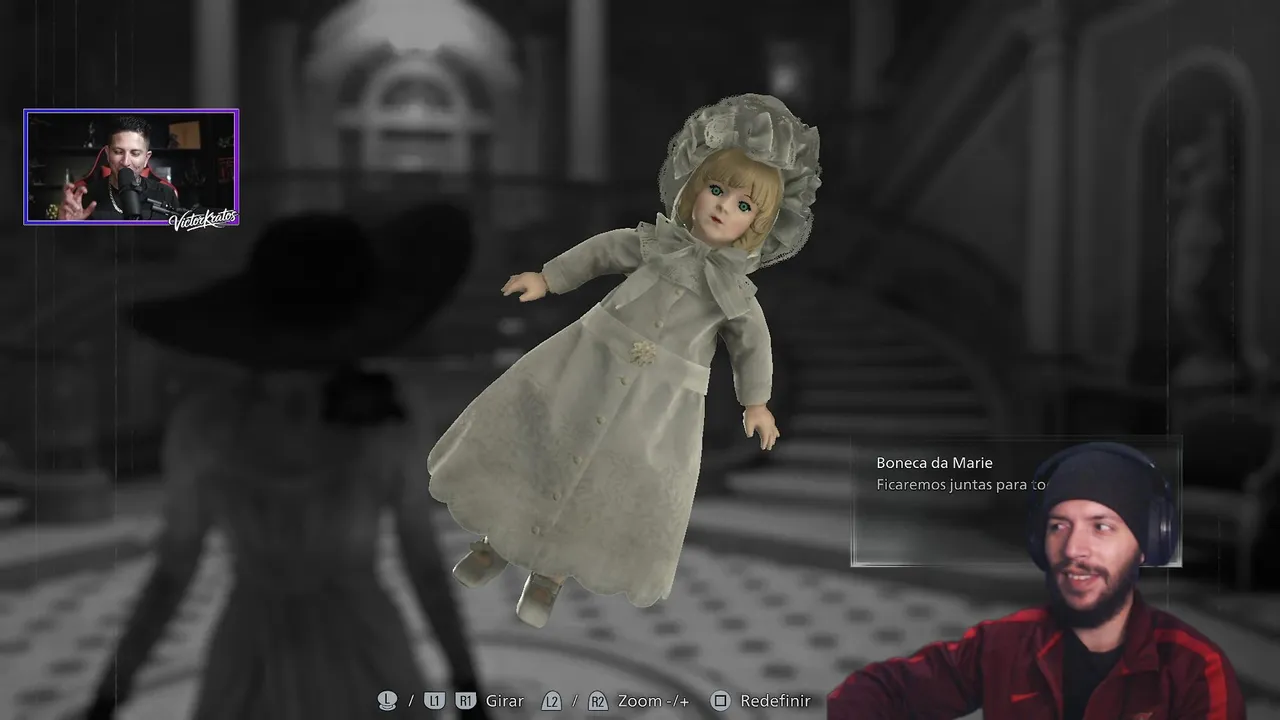Click the R2 trigger icon
Screen dimensions: 1280x720
coord(598,701)
